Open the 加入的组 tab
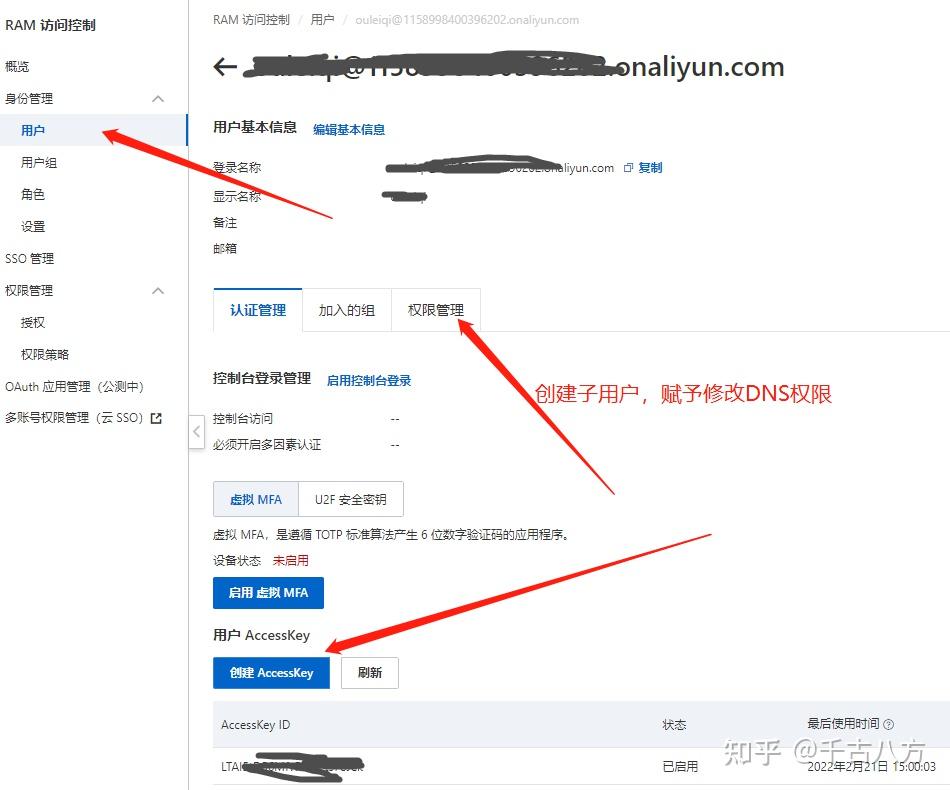The width and height of the screenshot is (950, 790). [x=347, y=310]
